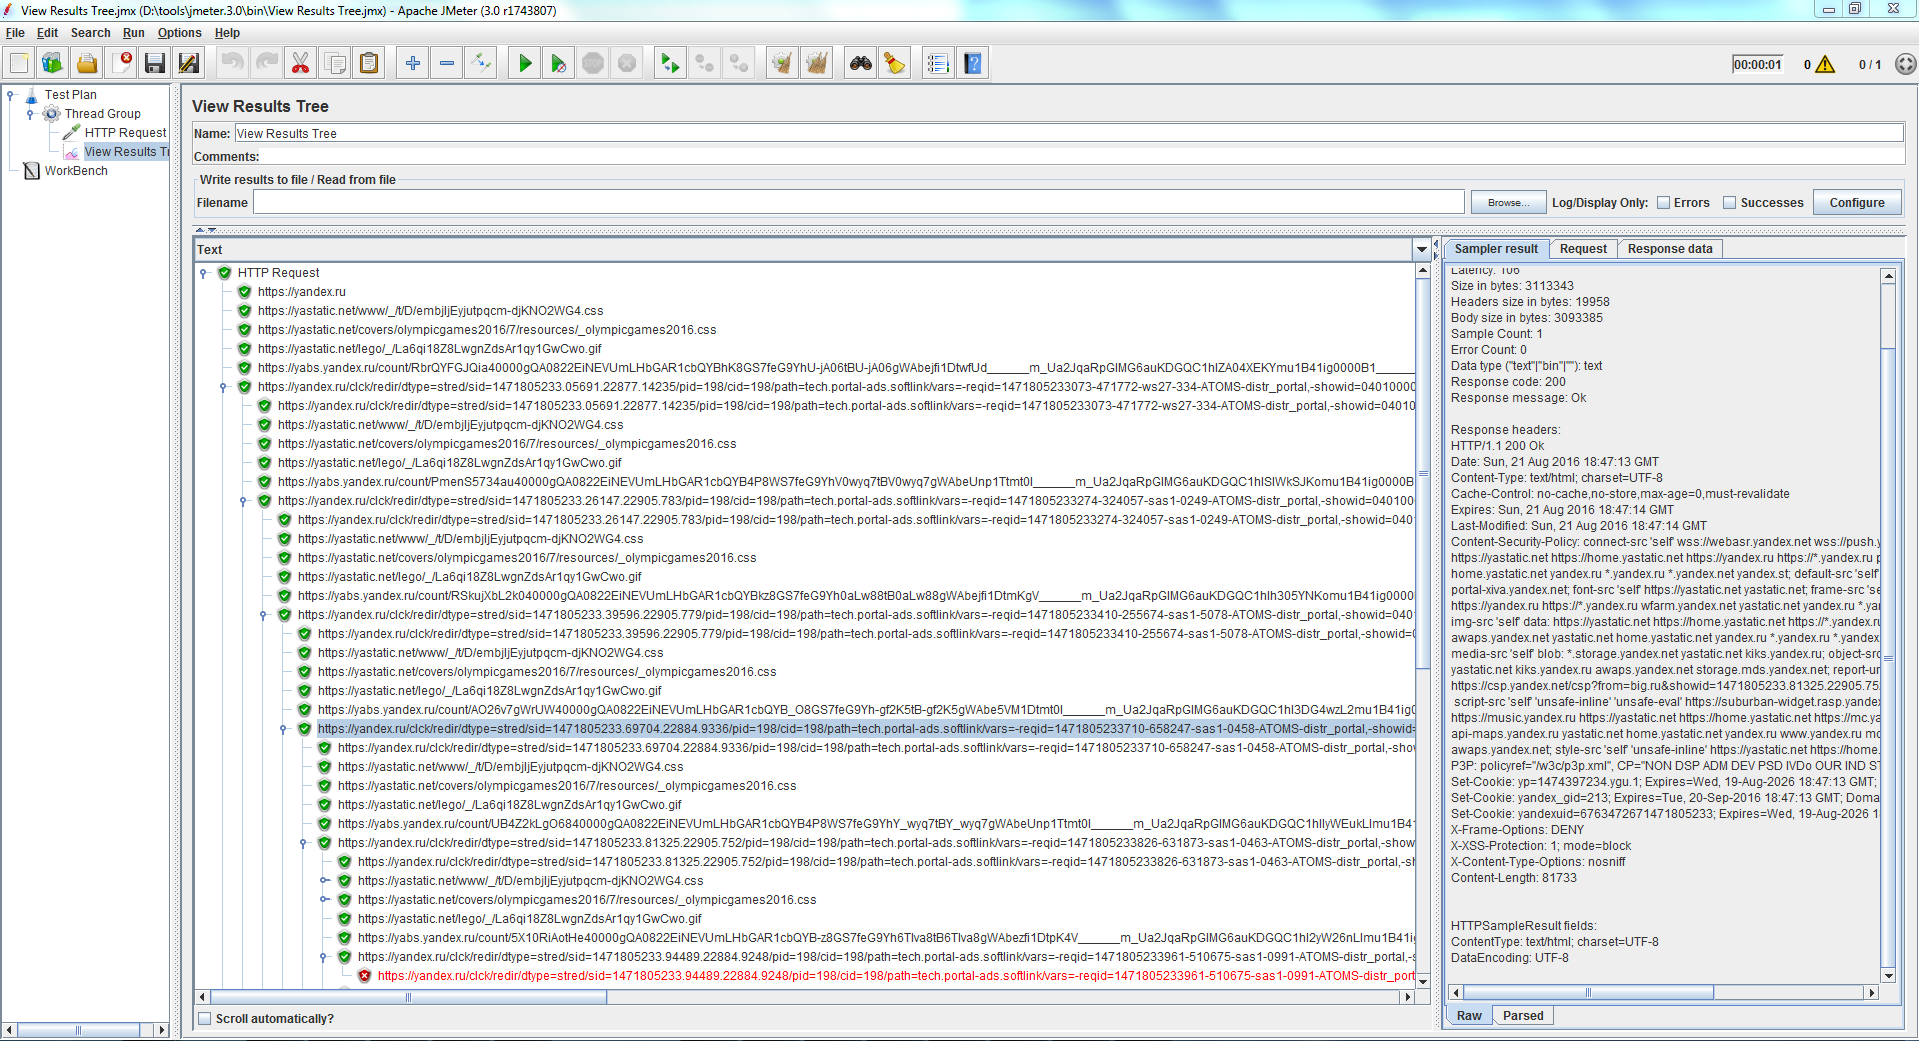Start all remote engines

click(x=670, y=64)
